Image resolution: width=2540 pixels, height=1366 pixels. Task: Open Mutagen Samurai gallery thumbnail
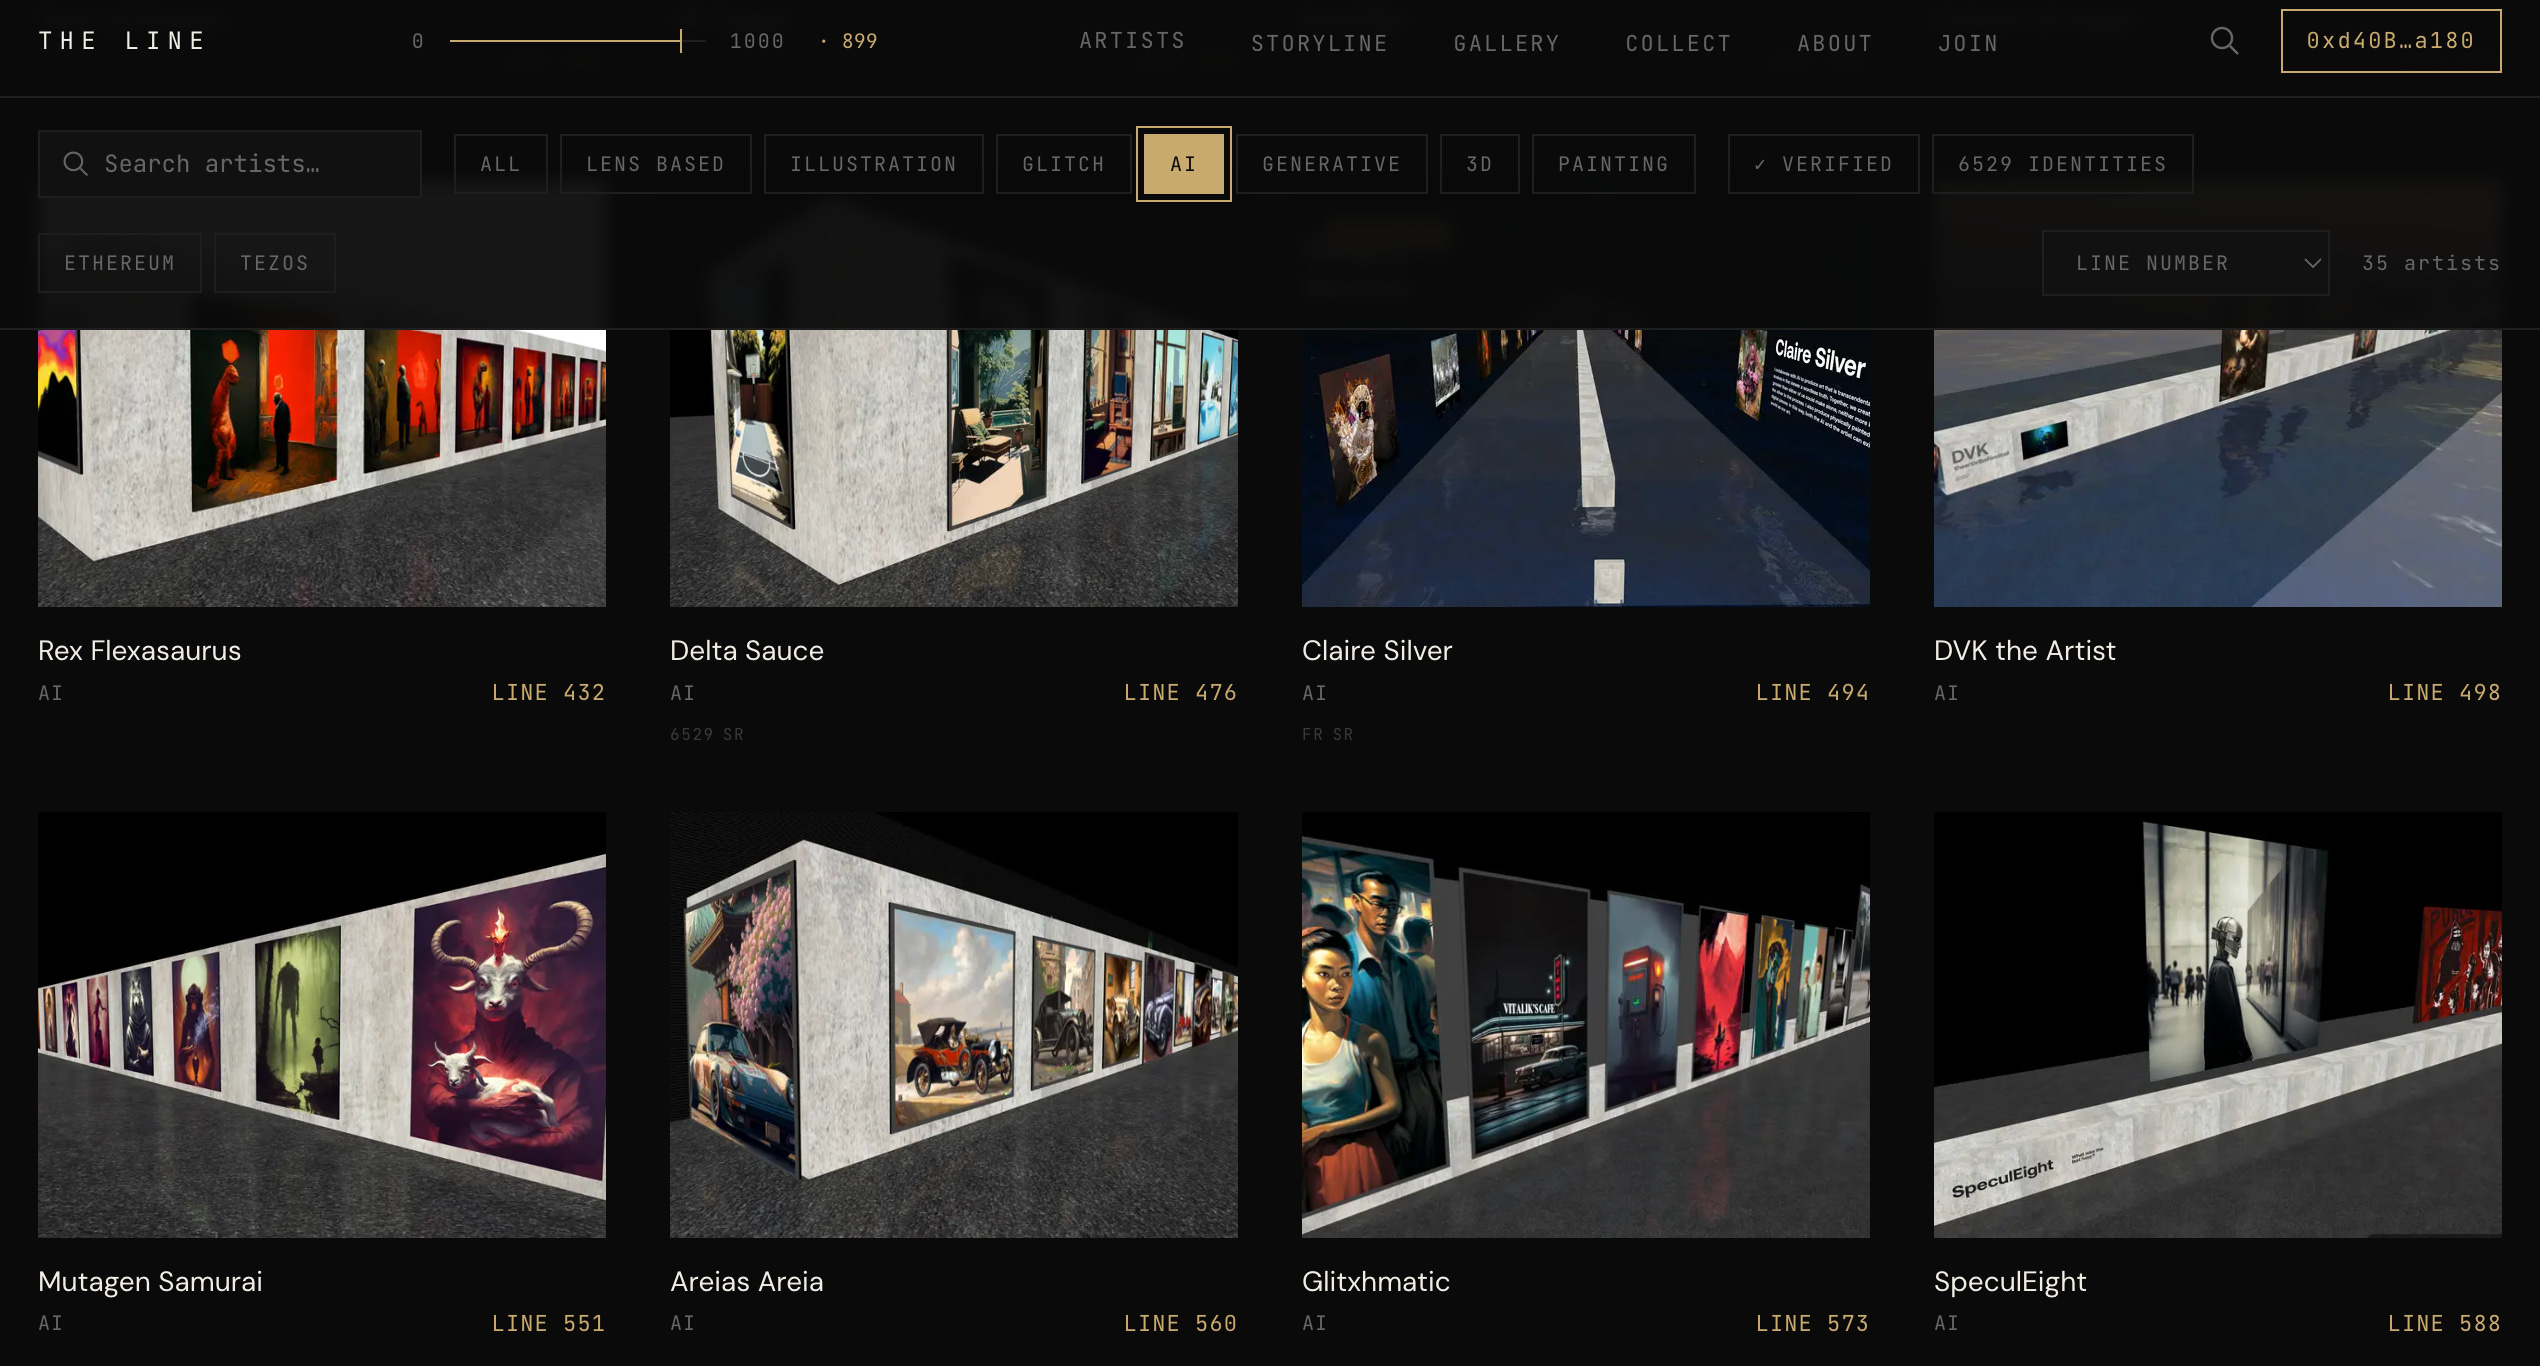[x=321, y=1024]
